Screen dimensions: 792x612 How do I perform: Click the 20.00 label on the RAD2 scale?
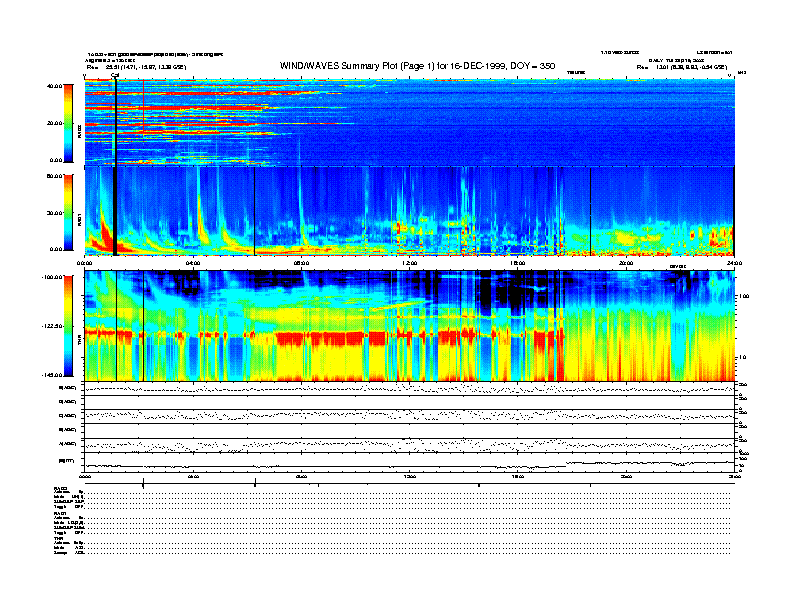54,123
